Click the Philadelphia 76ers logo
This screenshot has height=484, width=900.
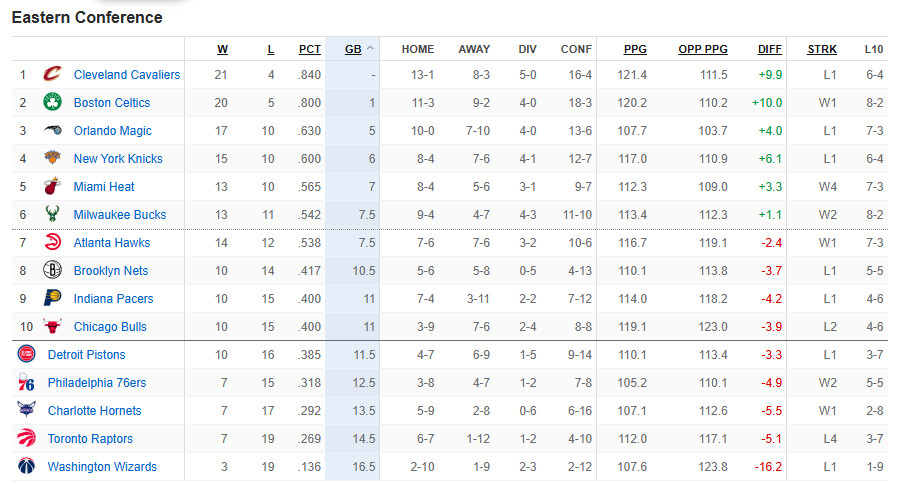click(26, 382)
